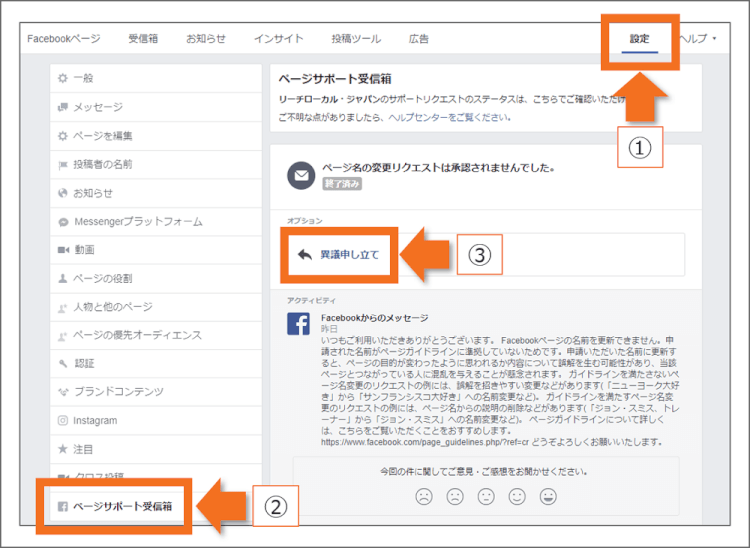Select ページの役割 in the sidebar
This screenshot has width=750, height=548.
point(156,278)
